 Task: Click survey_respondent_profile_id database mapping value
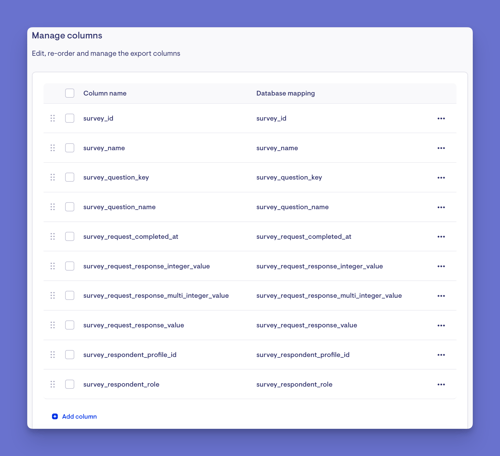coord(303,355)
